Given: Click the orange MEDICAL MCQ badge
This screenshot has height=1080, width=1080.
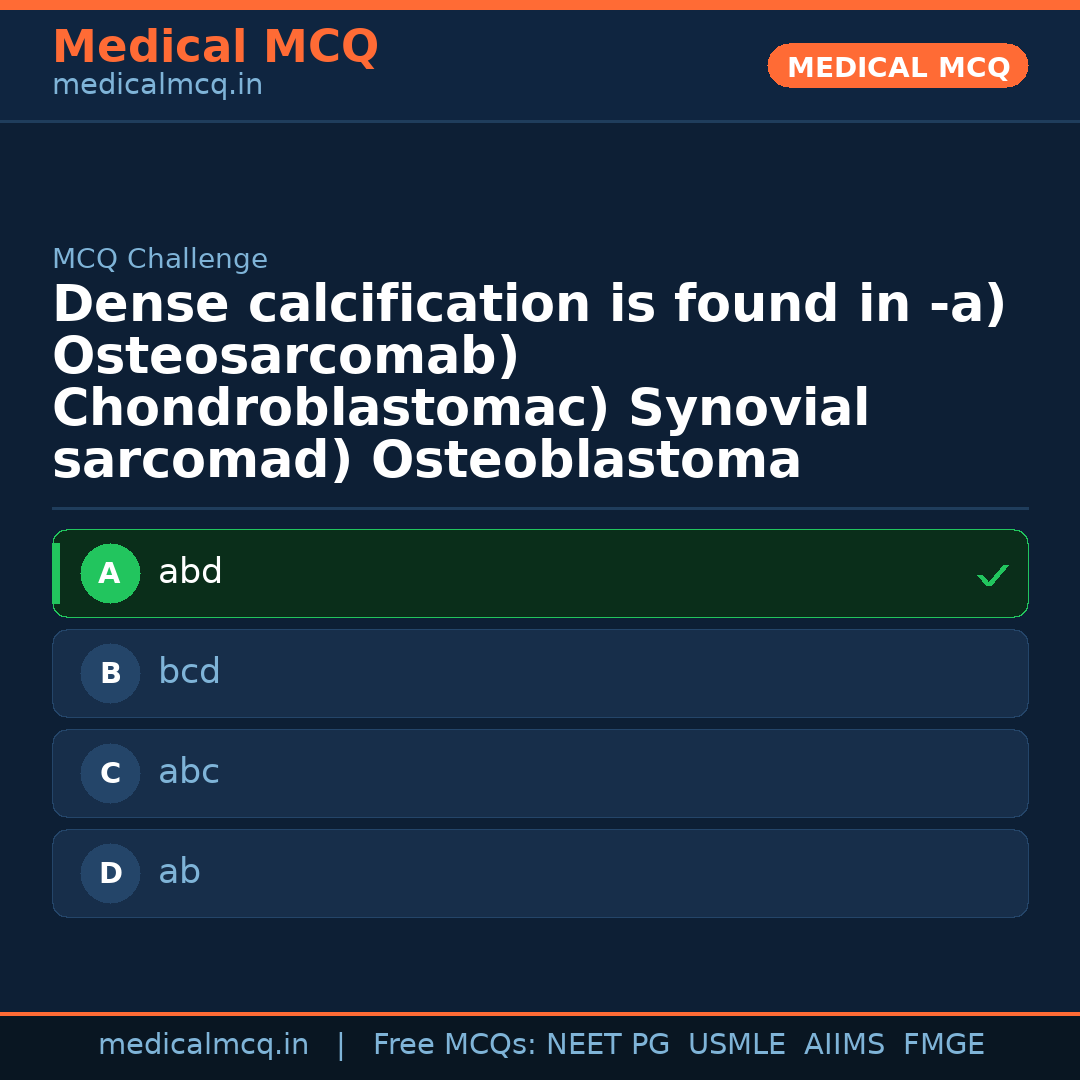Looking at the screenshot, I should click(x=897, y=66).
